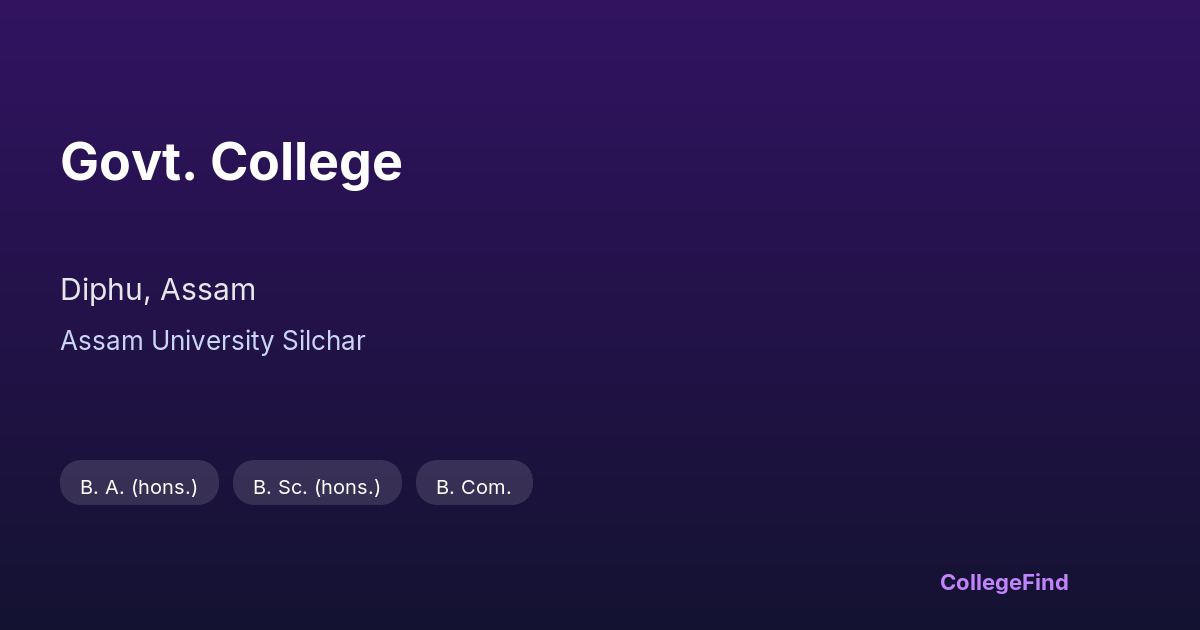1200x630 pixels.
Task: Click the word "College" in the heading
Action: point(306,164)
